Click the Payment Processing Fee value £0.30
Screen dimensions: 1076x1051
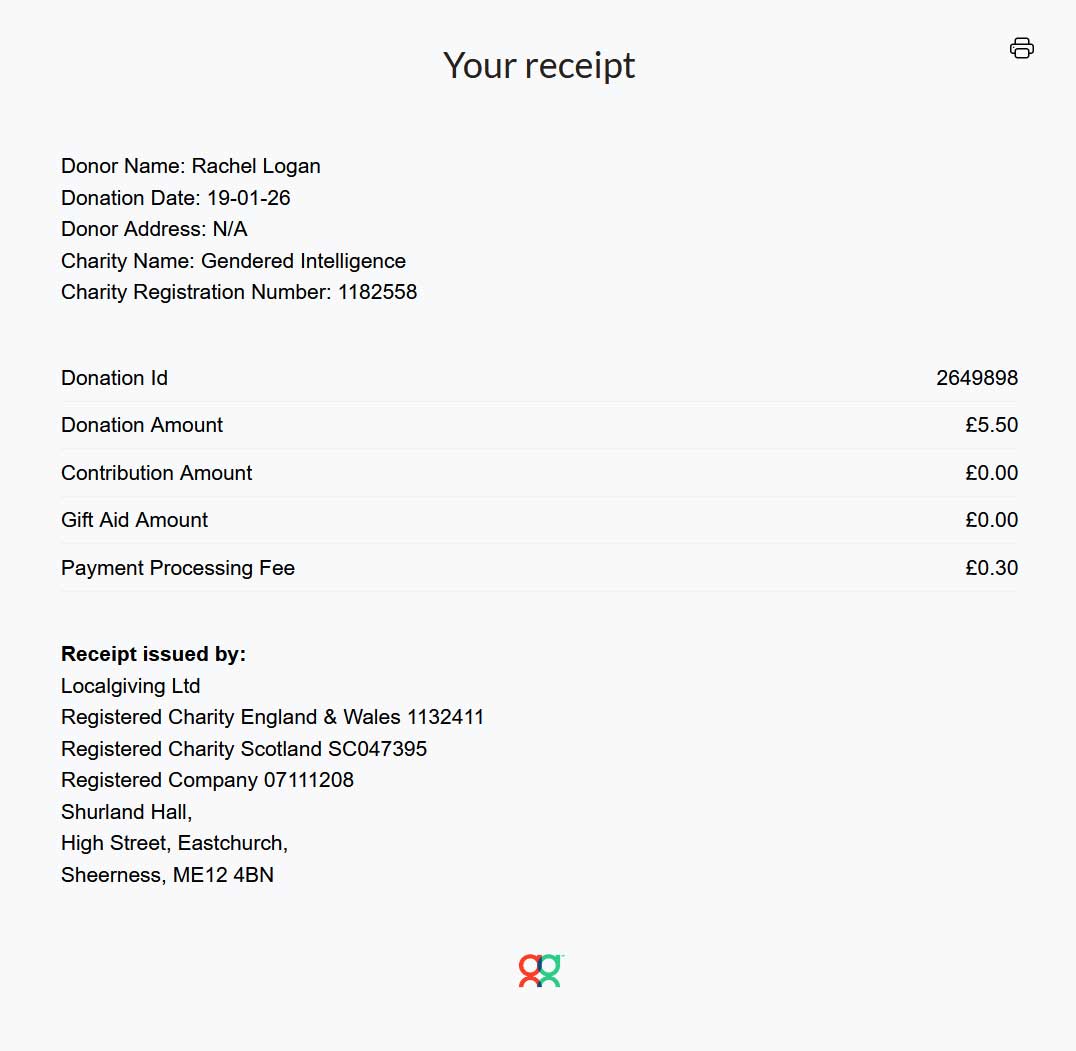991,568
